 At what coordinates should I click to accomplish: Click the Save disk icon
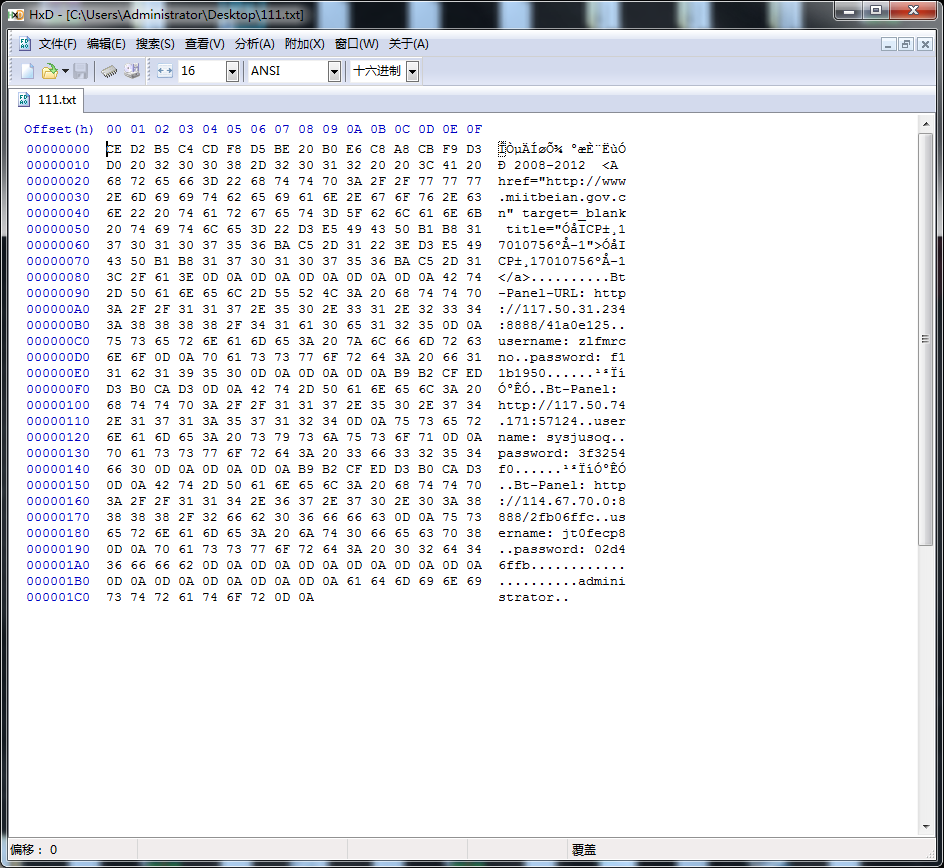[80, 71]
